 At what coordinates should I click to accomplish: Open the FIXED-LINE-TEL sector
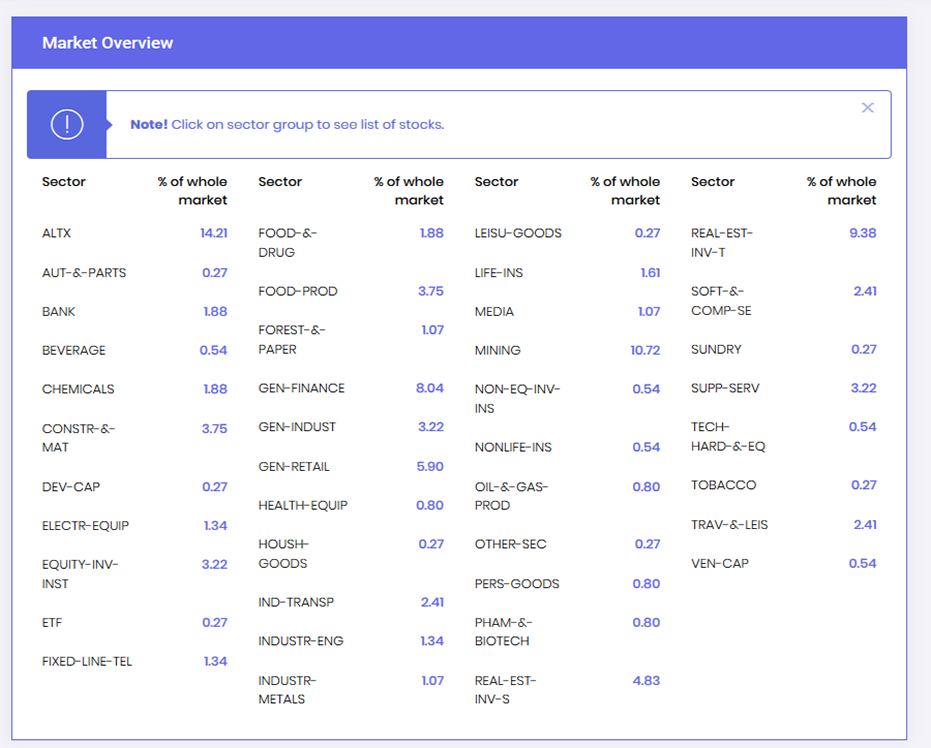(x=87, y=661)
